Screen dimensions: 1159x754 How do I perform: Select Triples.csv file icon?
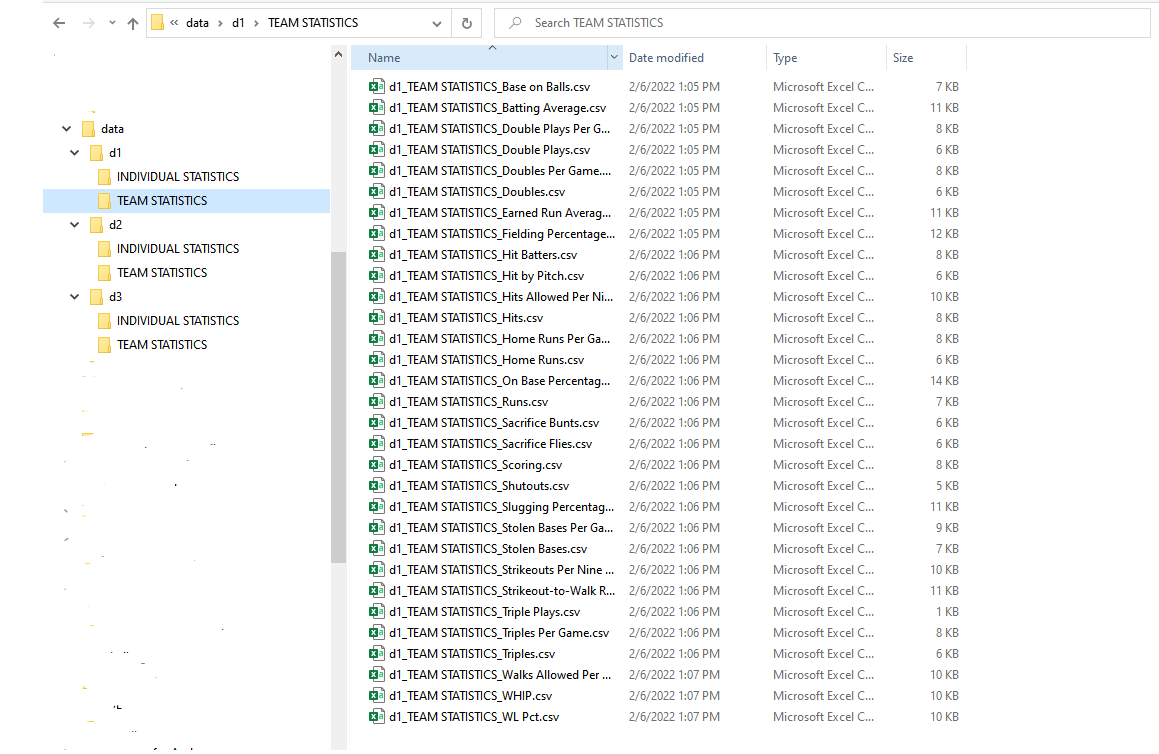[377, 654]
